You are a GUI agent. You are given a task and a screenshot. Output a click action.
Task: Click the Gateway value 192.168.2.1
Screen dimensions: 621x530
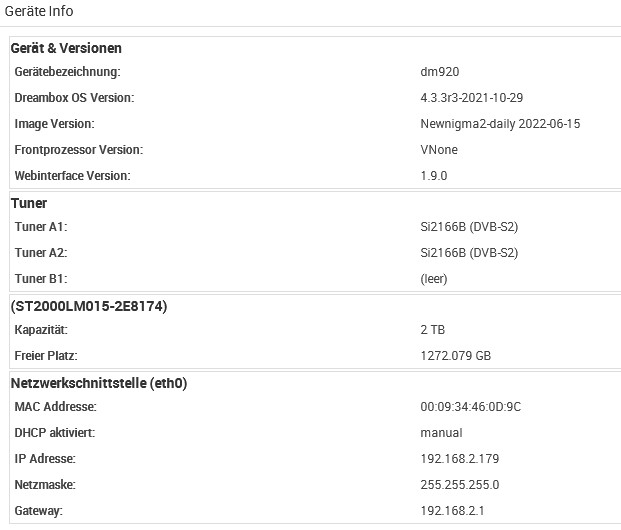[450, 511]
